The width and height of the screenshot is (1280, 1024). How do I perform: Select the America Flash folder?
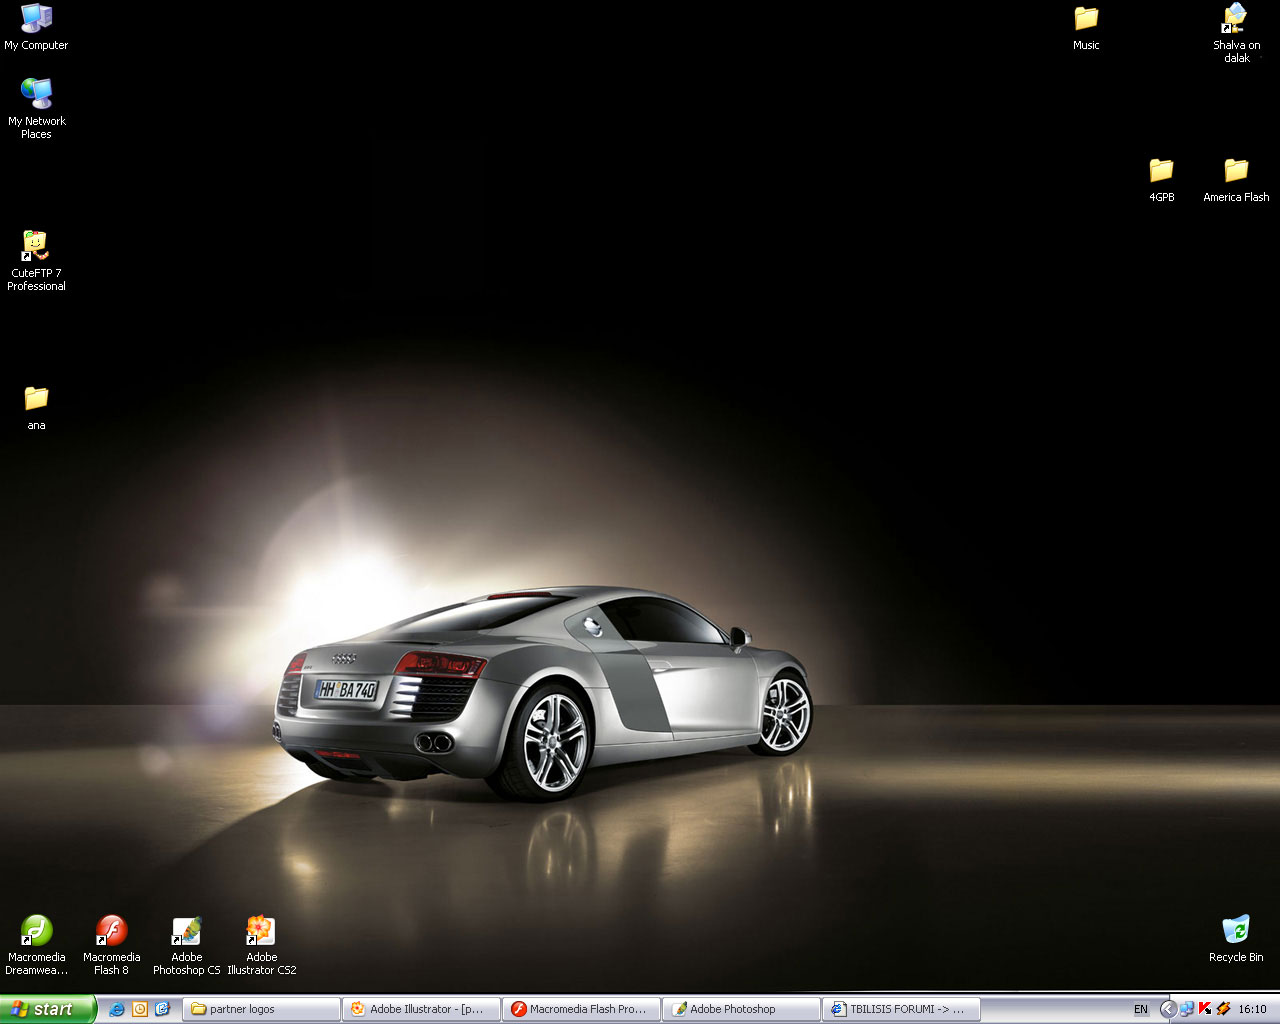pyautogui.click(x=1236, y=180)
